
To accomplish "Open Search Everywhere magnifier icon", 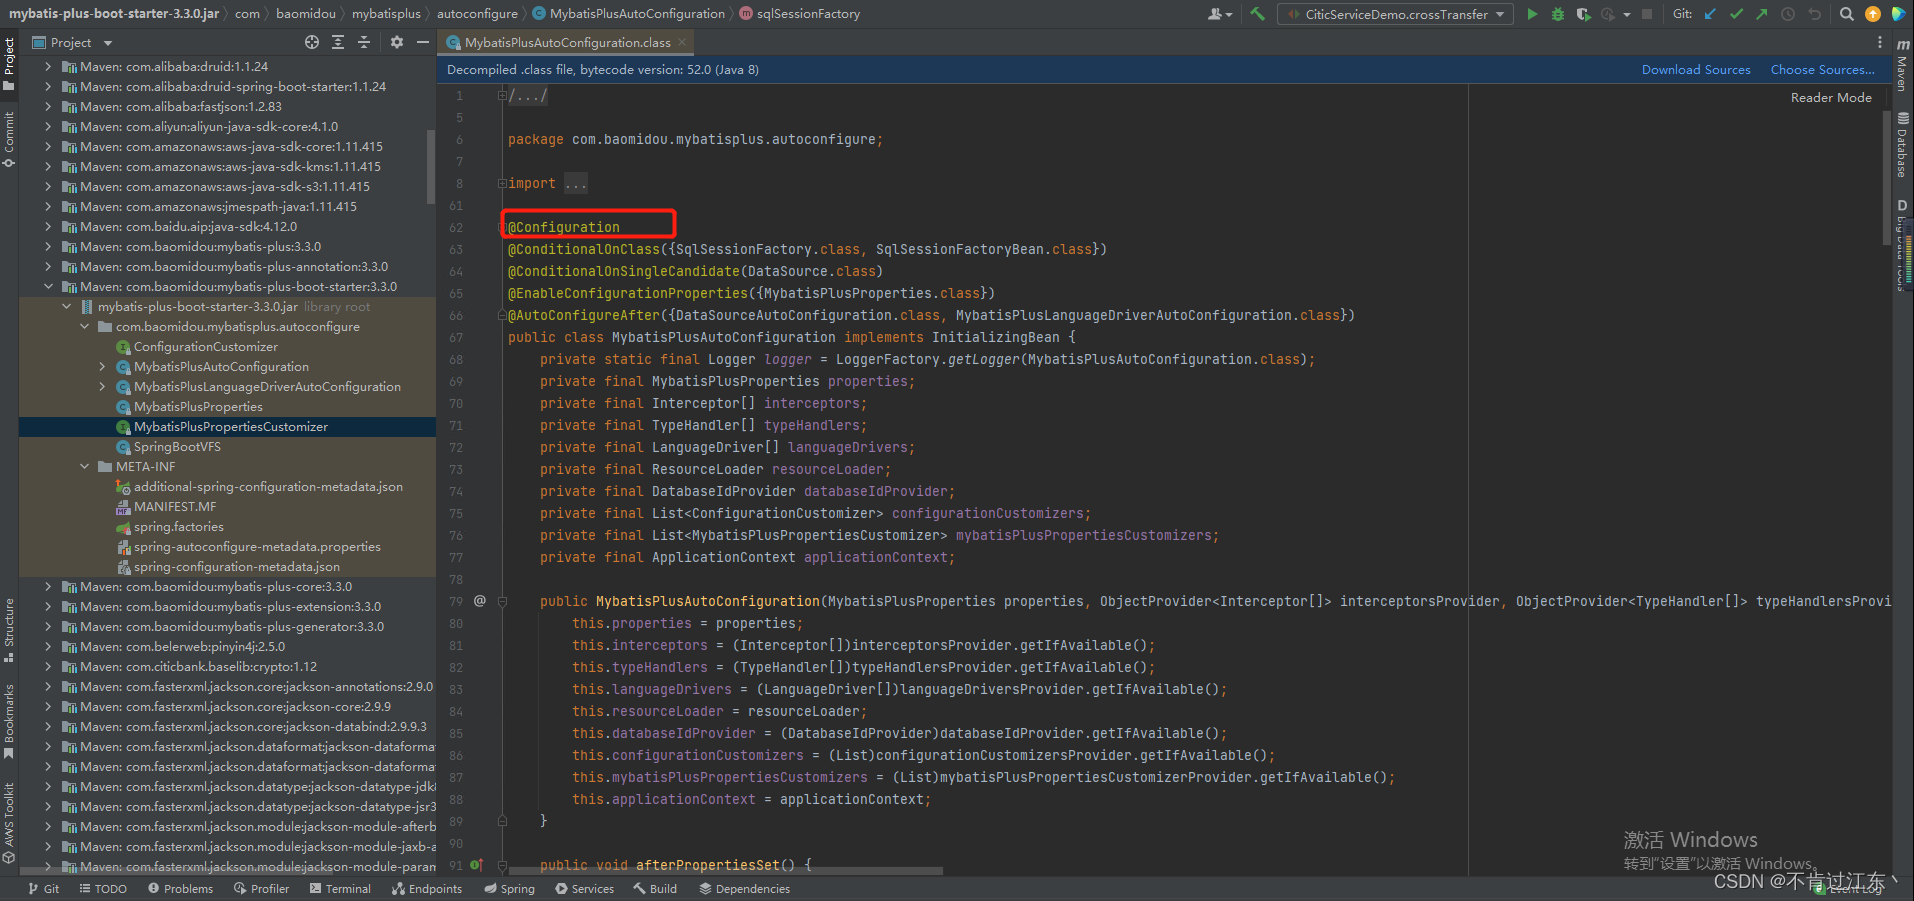I will [1847, 14].
